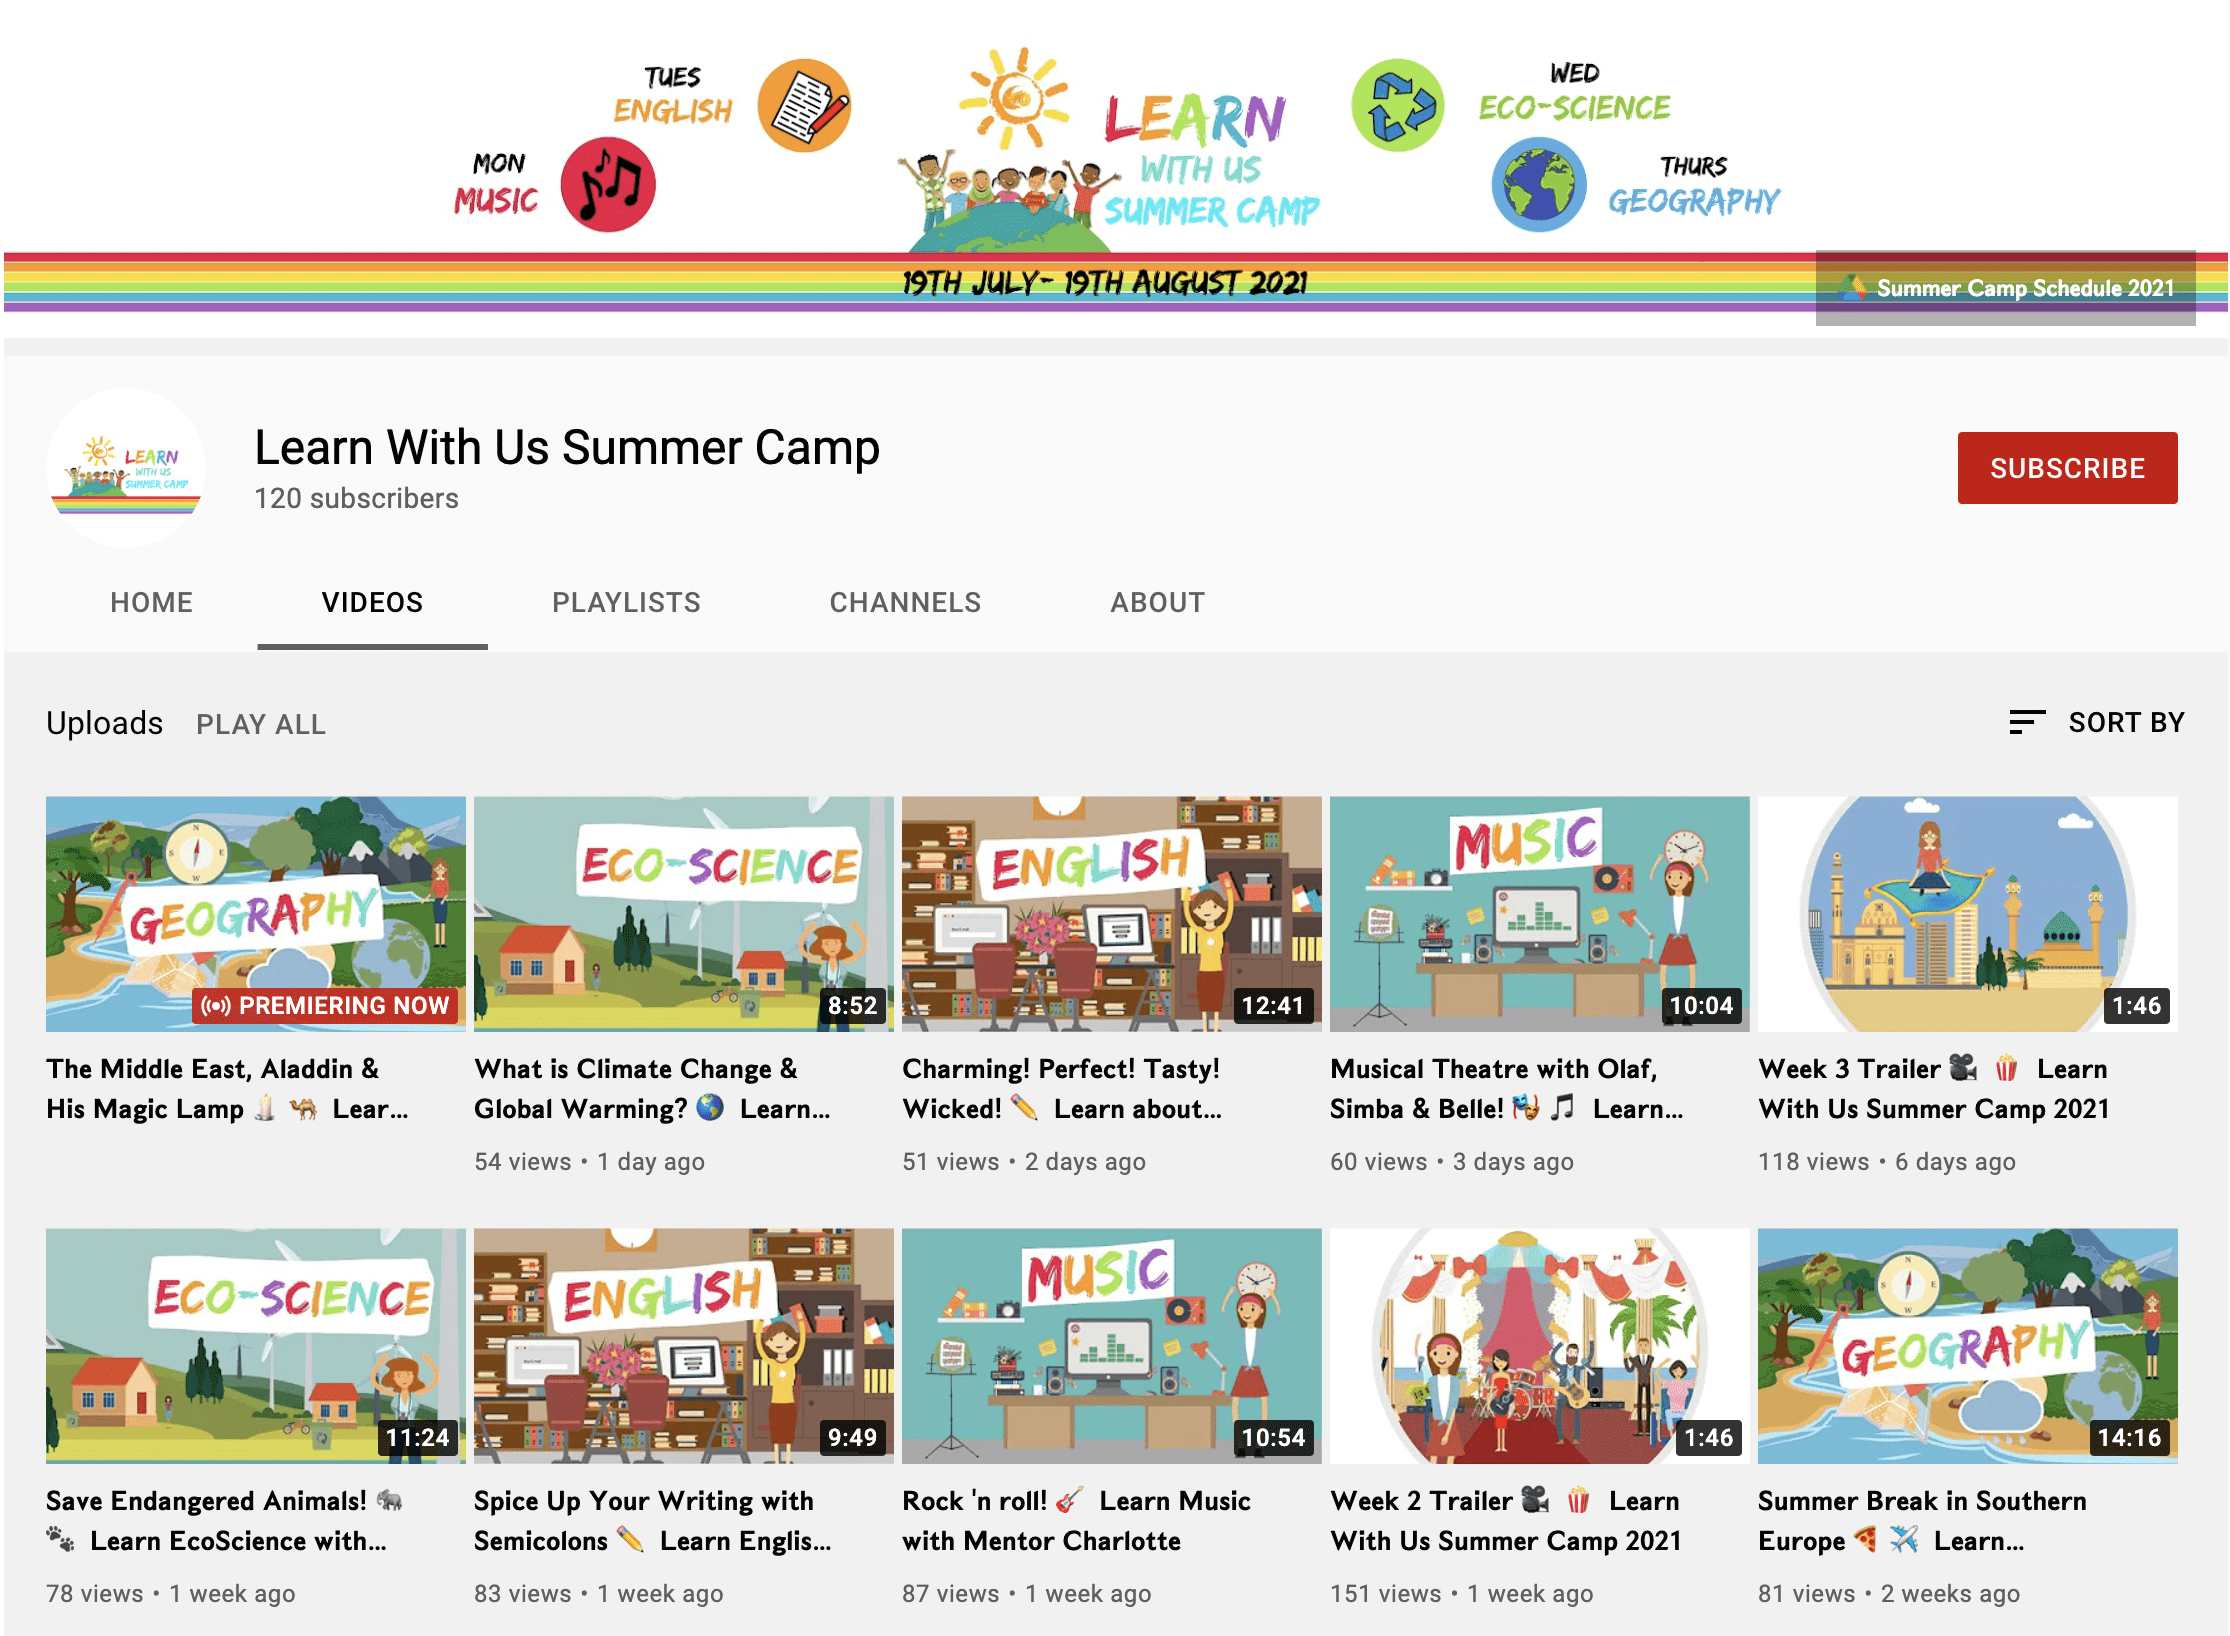Subscribe to Learn With Us channel
The height and width of the screenshot is (1636, 2230).
[2066, 468]
